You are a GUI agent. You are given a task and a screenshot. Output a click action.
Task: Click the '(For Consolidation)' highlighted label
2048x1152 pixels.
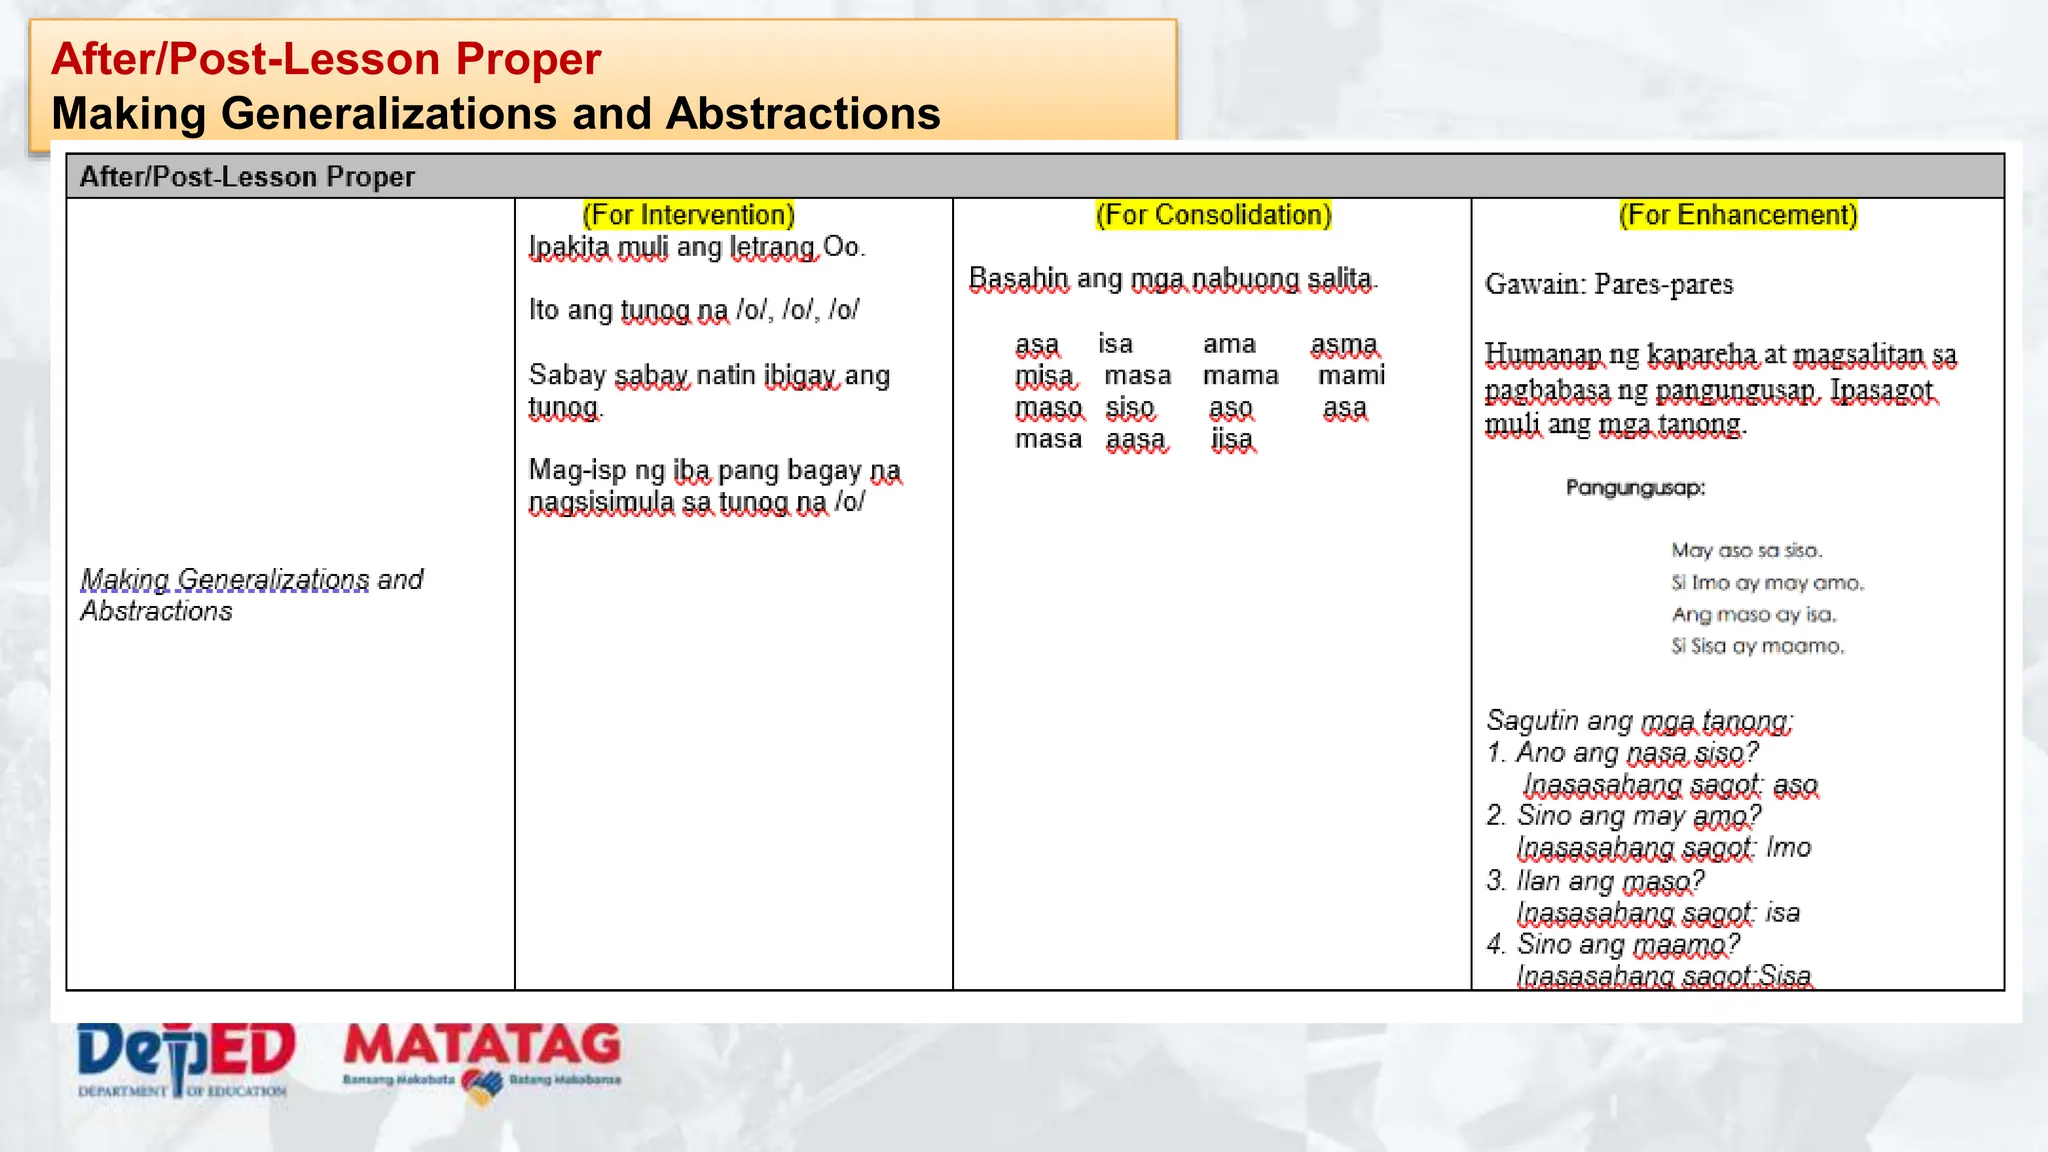tap(1213, 215)
